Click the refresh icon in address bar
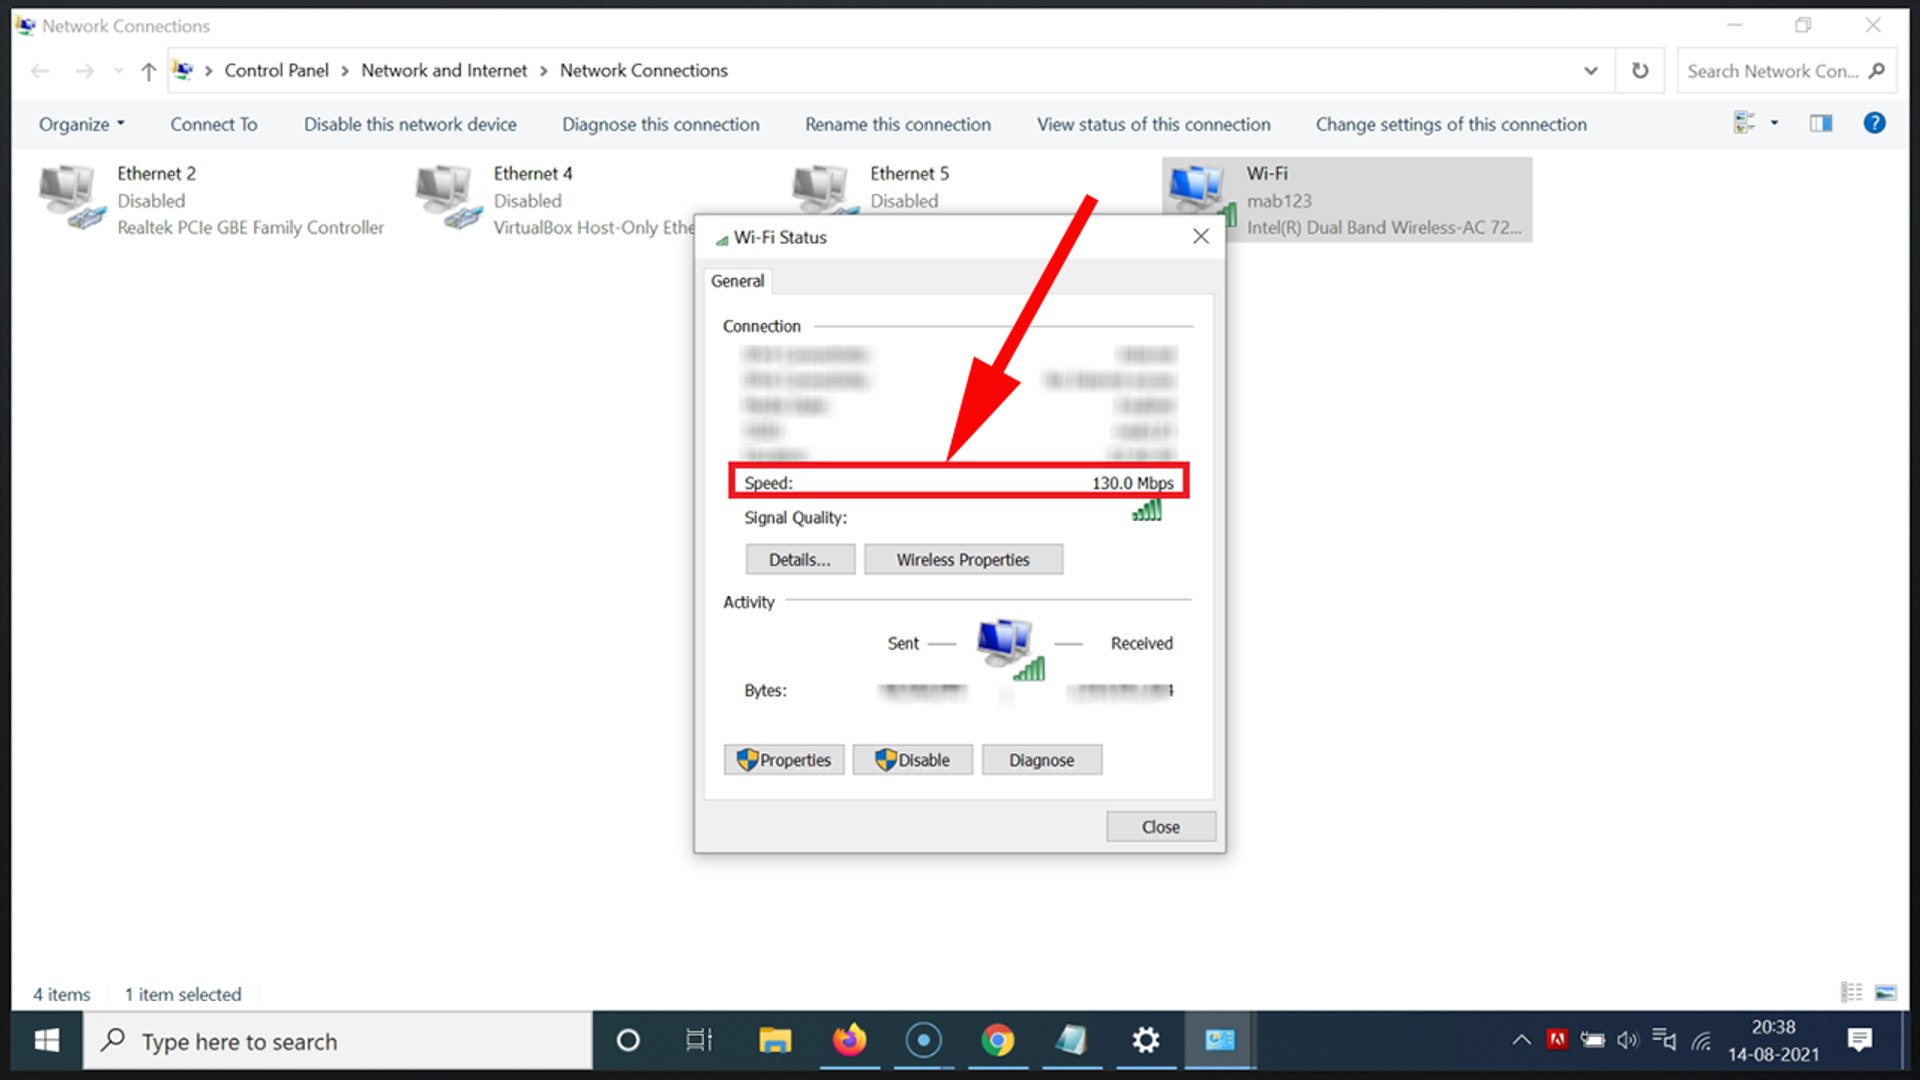This screenshot has width=1920, height=1080. [x=1639, y=70]
